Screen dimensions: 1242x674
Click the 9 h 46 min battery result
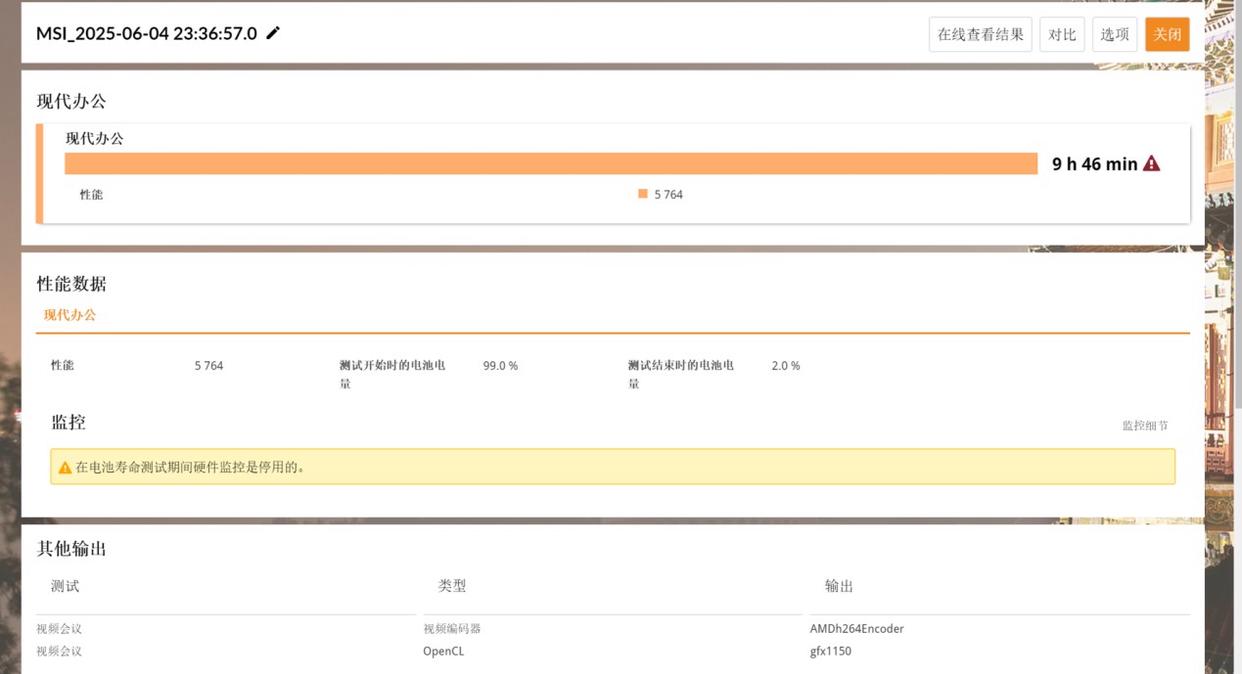1094,164
